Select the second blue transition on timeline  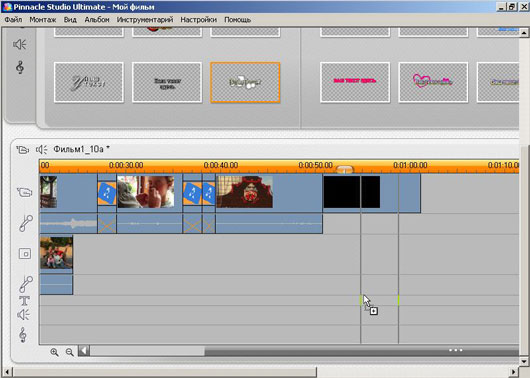pyautogui.click(x=192, y=193)
